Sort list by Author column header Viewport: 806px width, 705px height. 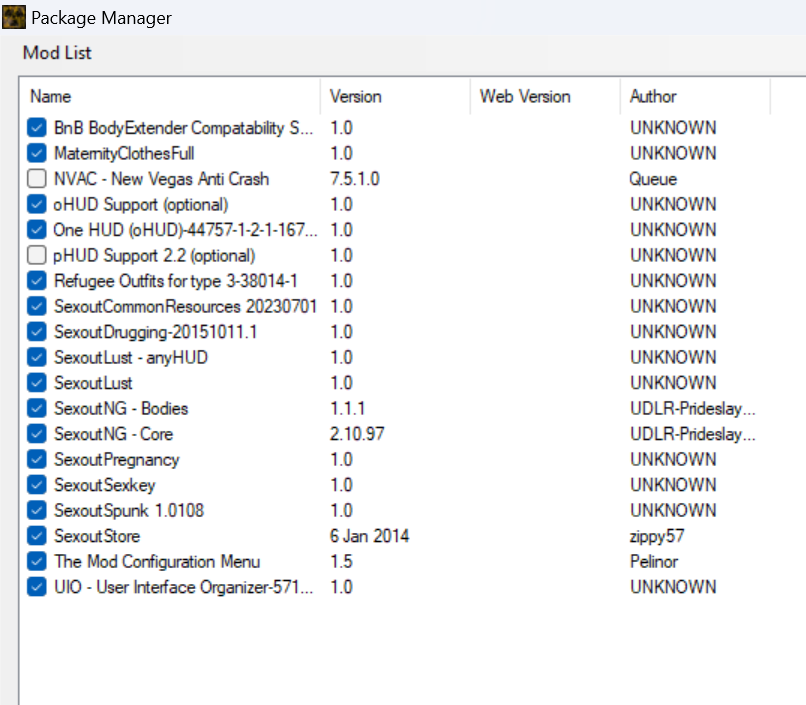pyautogui.click(x=695, y=97)
